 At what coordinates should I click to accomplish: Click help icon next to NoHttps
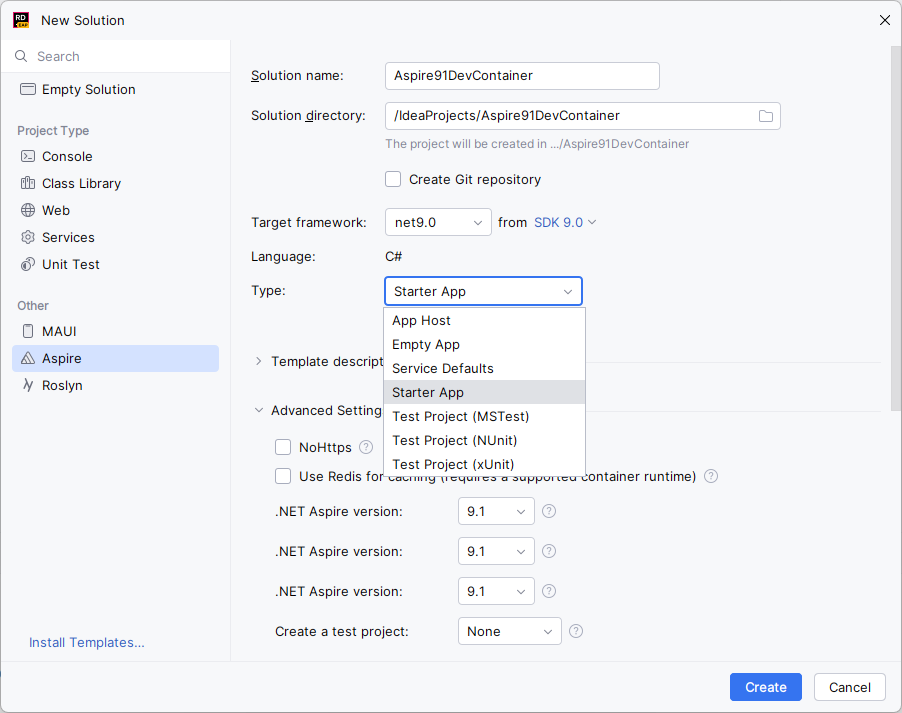click(366, 448)
